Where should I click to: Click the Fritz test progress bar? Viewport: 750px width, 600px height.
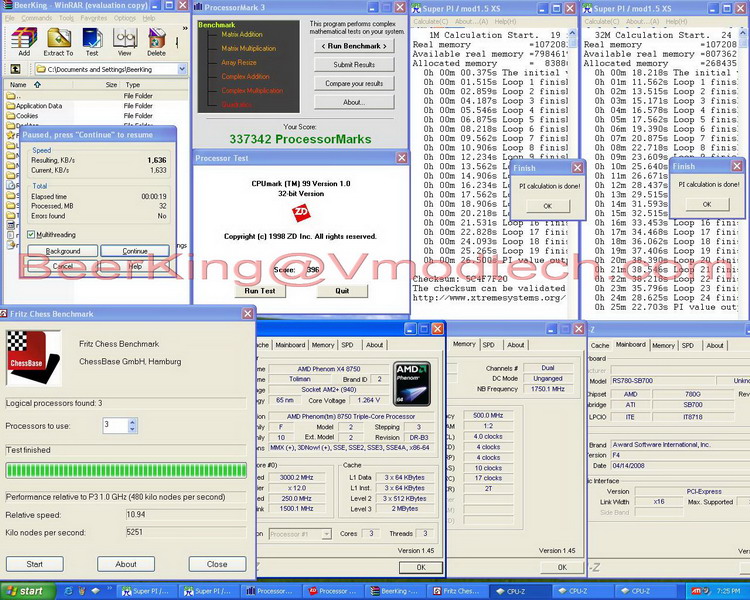[126, 470]
